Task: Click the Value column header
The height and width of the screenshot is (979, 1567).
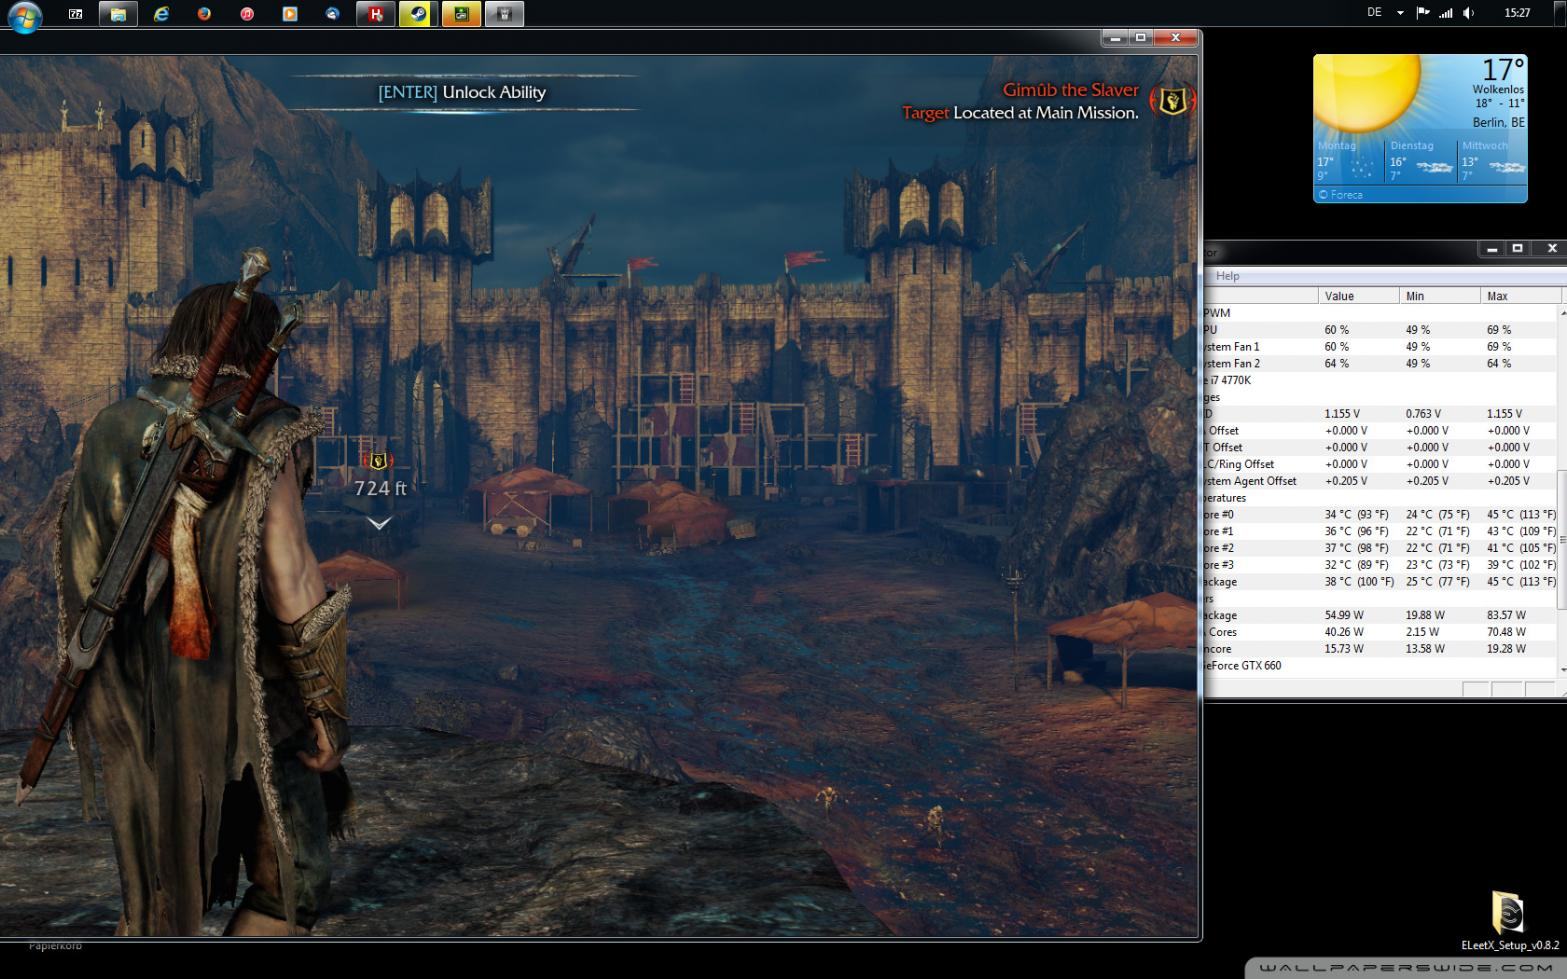Action: pyautogui.click(x=1358, y=296)
